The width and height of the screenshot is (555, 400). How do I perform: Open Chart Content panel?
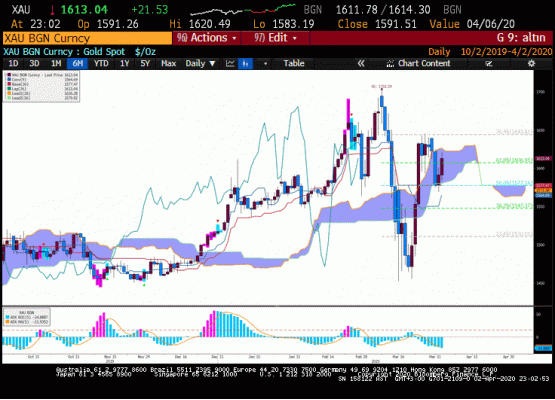[x=419, y=64]
